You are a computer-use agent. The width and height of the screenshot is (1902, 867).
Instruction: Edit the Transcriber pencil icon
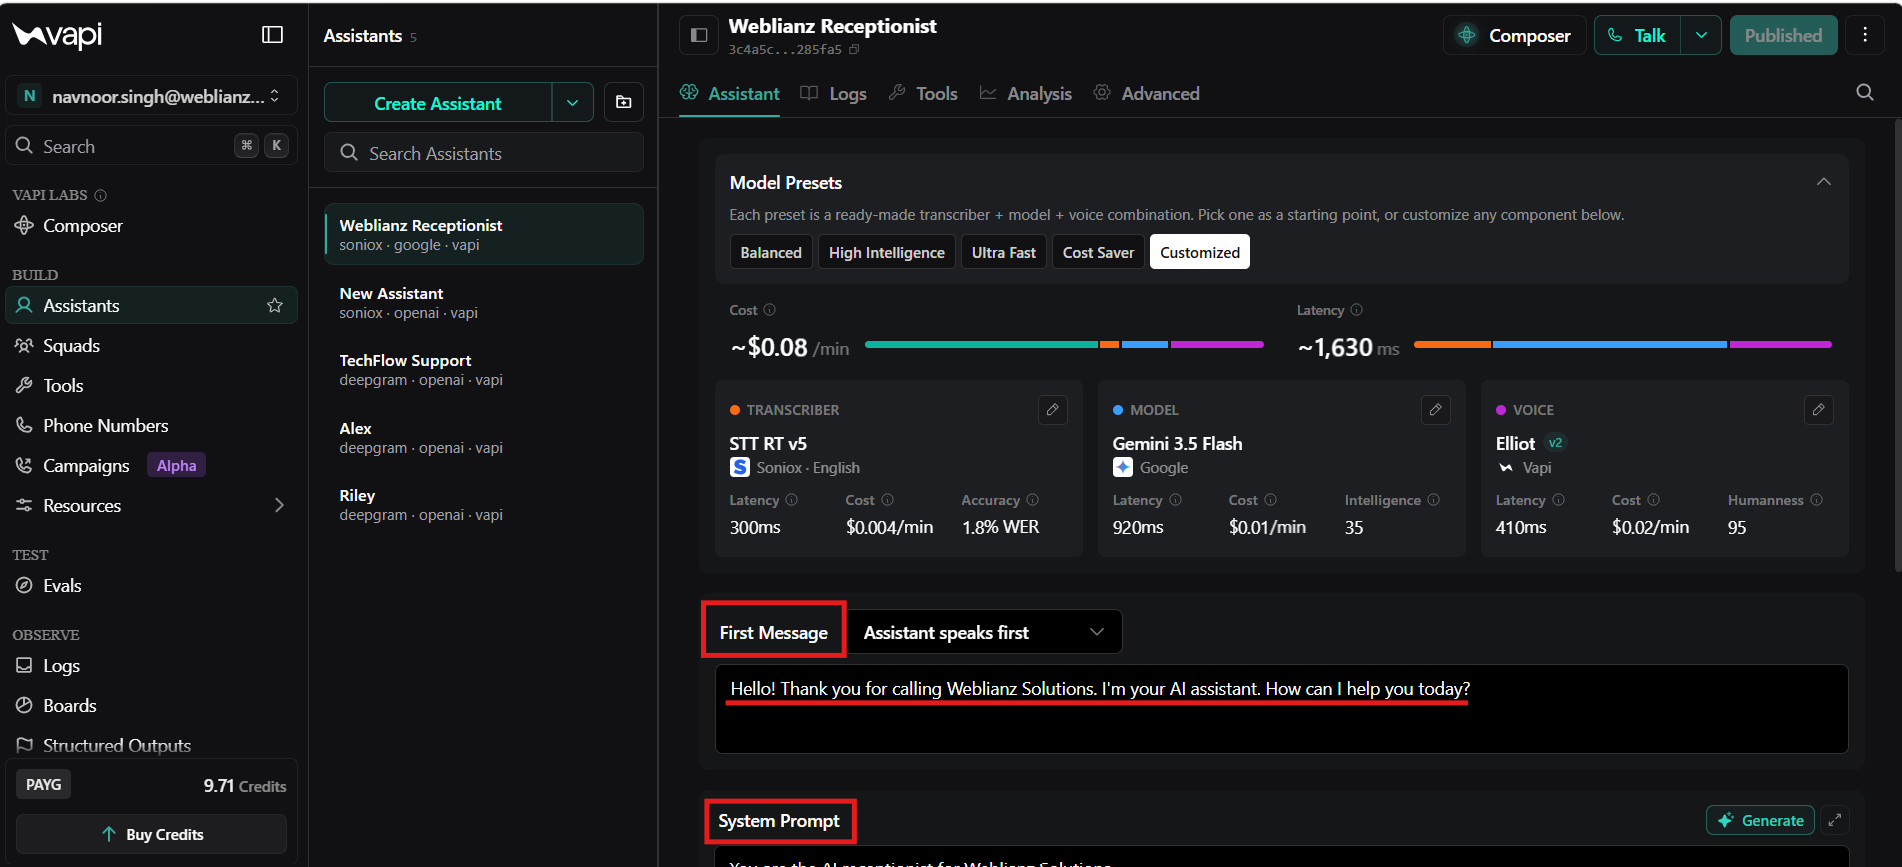pyautogui.click(x=1052, y=410)
